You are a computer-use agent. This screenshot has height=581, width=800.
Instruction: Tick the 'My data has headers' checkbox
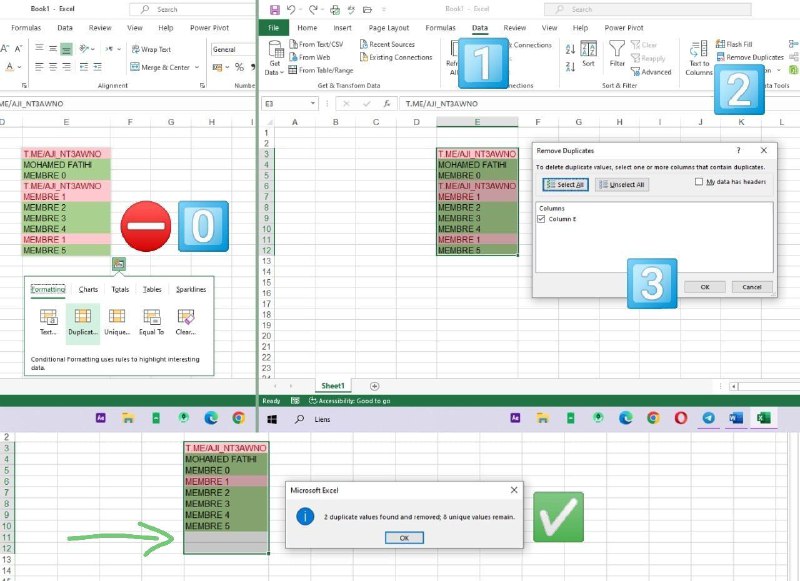point(699,182)
